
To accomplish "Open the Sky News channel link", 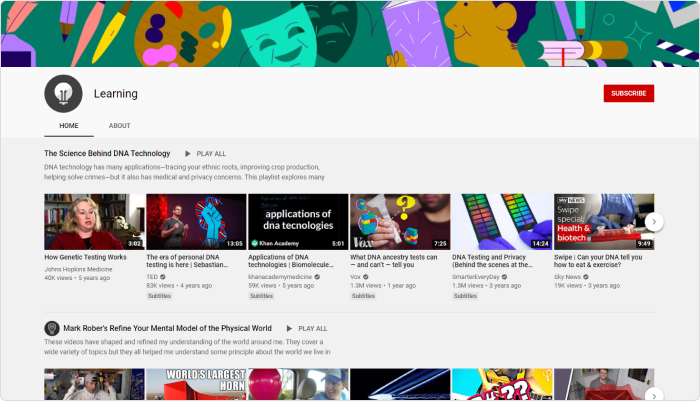I will pos(567,277).
